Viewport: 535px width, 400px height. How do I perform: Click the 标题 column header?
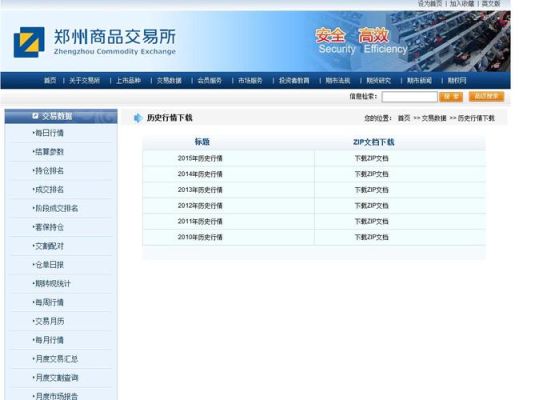tap(202, 142)
